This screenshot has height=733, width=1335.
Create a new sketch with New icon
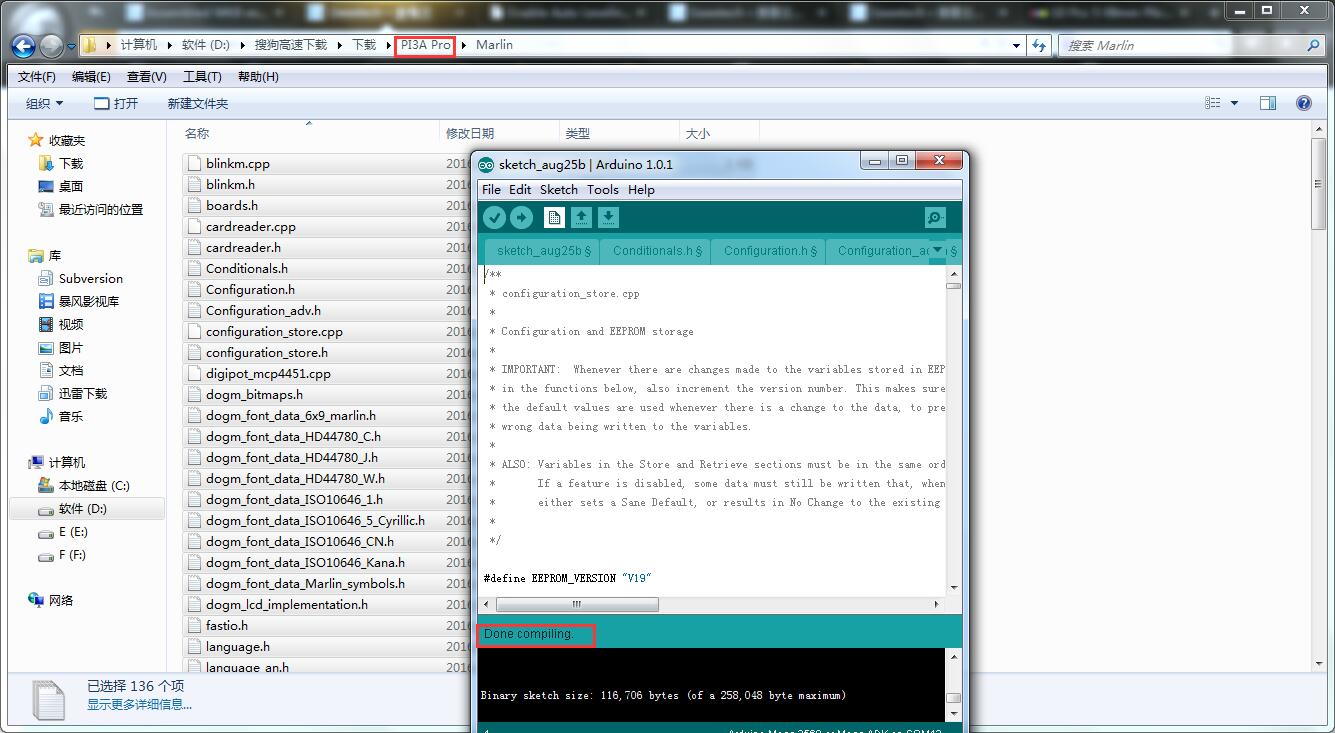coord(554,218)
